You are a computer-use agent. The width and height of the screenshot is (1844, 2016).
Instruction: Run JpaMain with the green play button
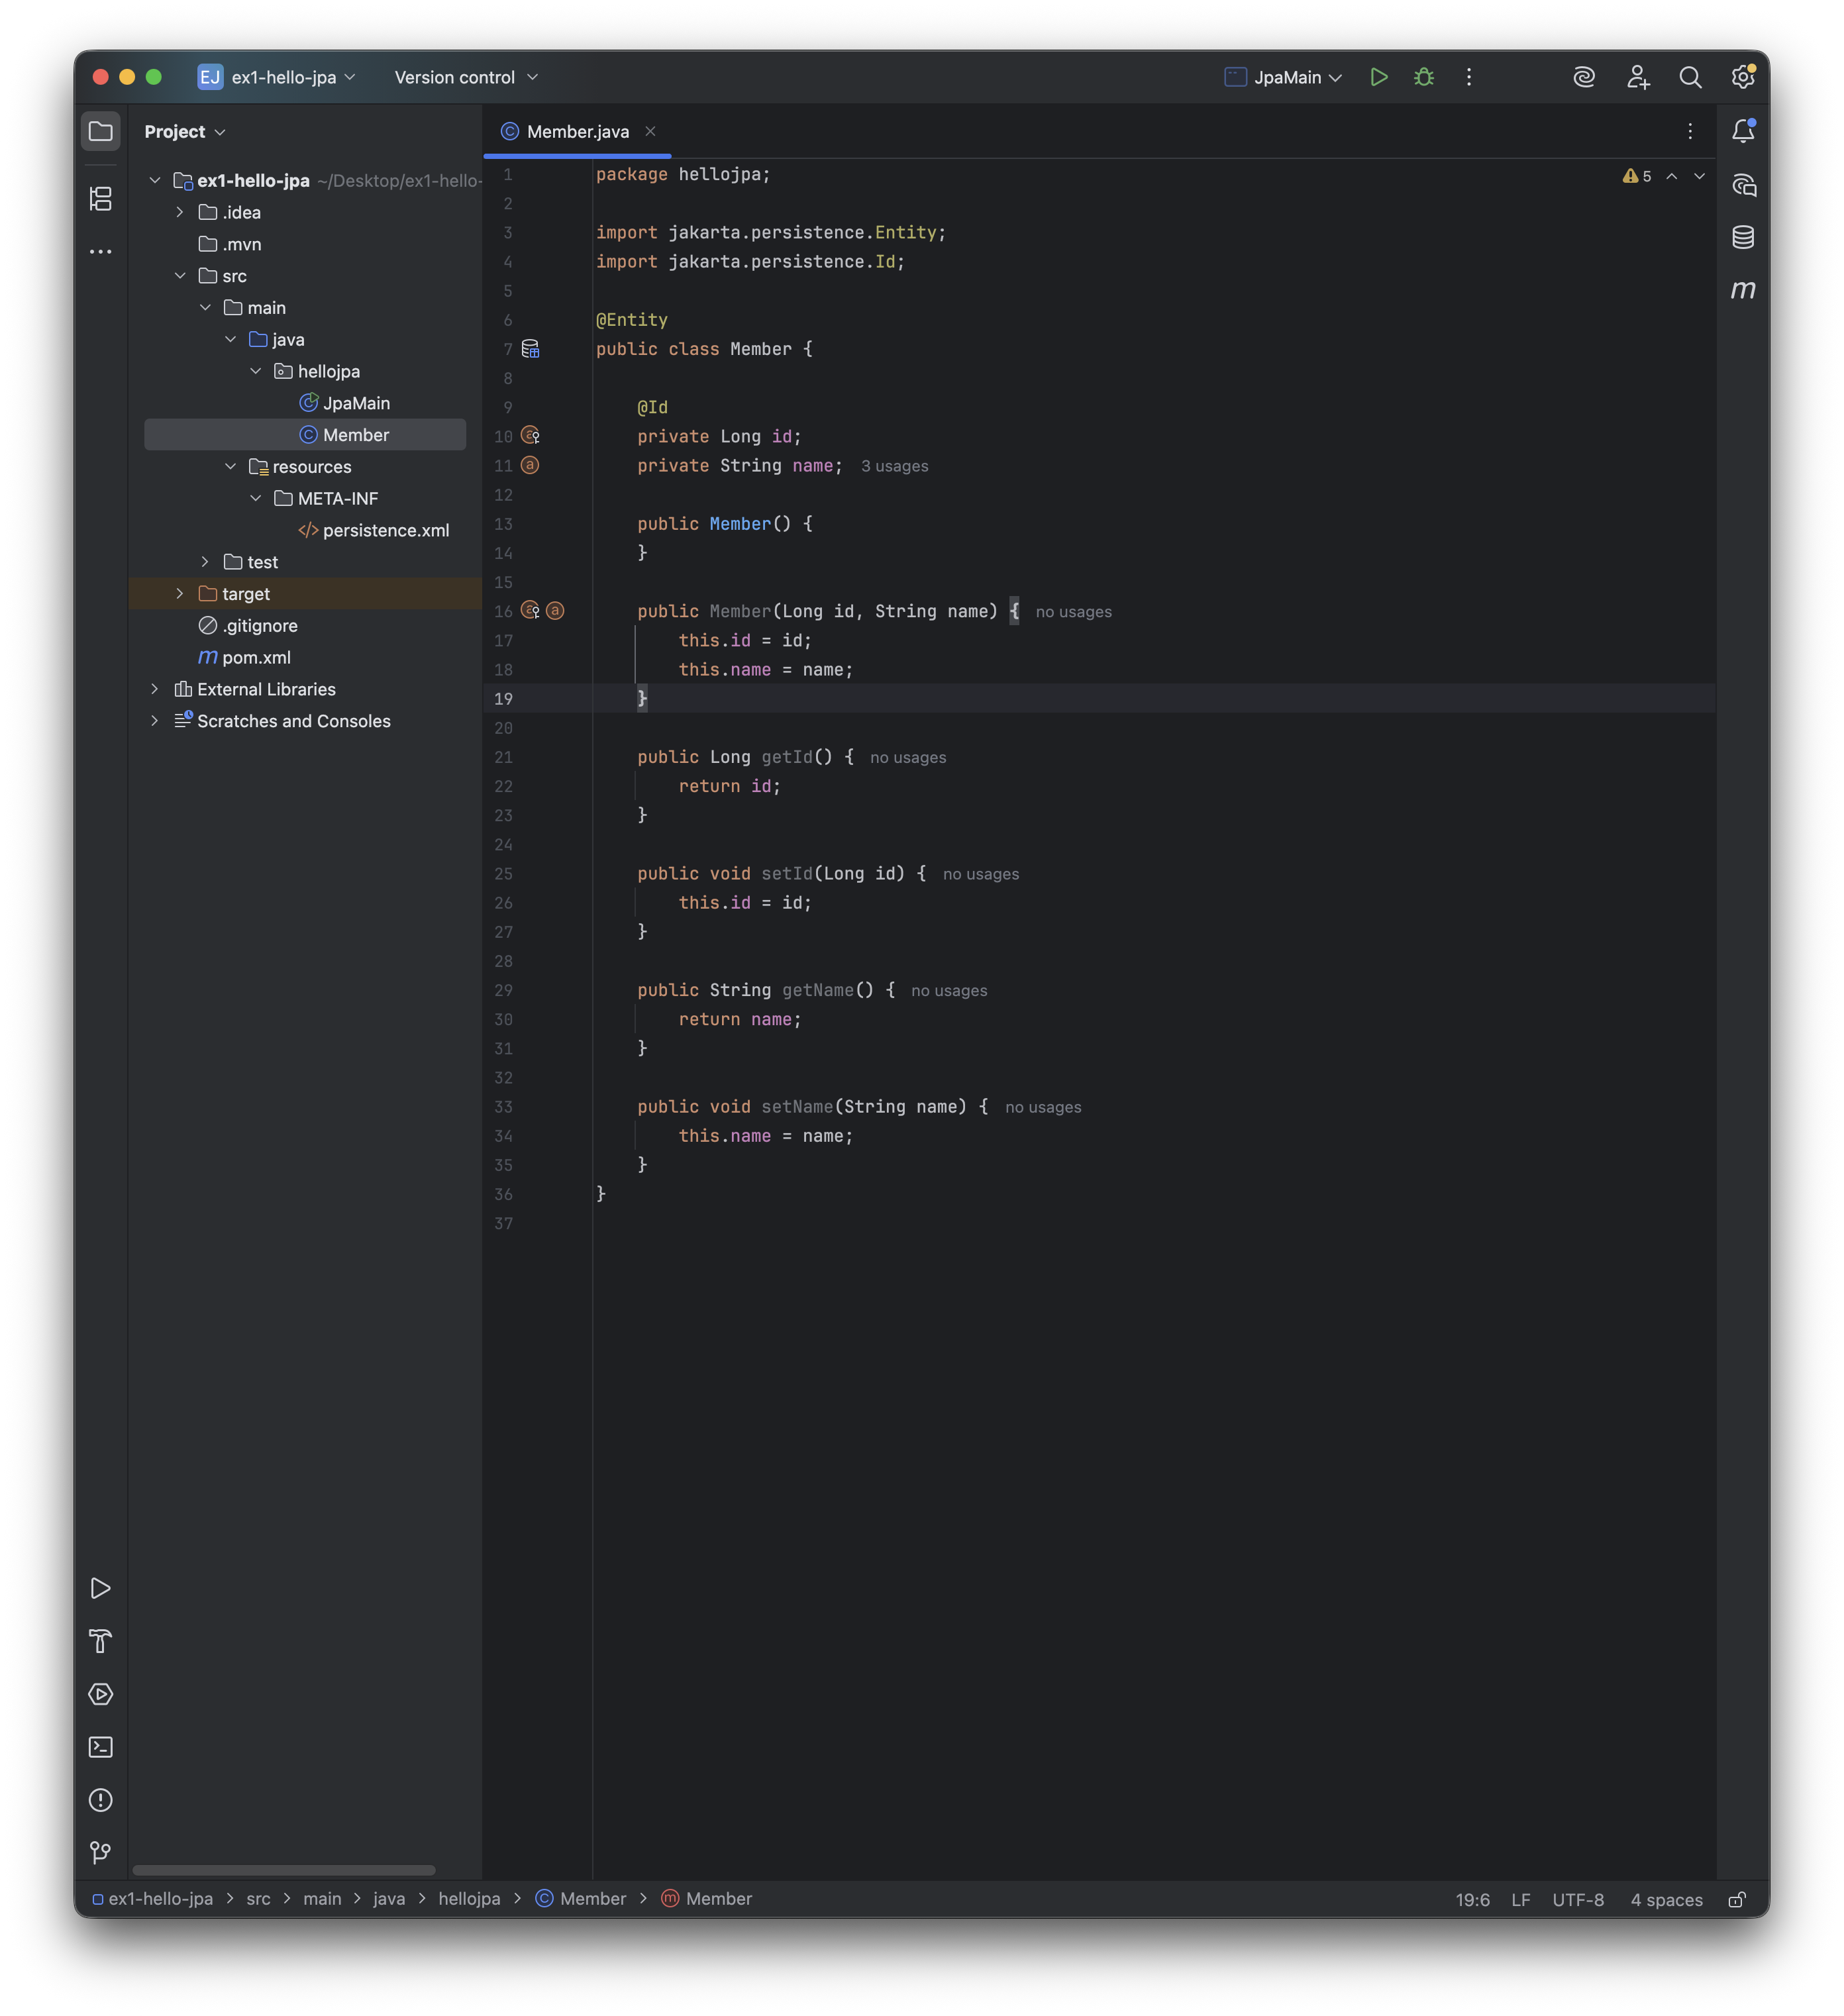pyautogui.click(x=1378, y=77)
